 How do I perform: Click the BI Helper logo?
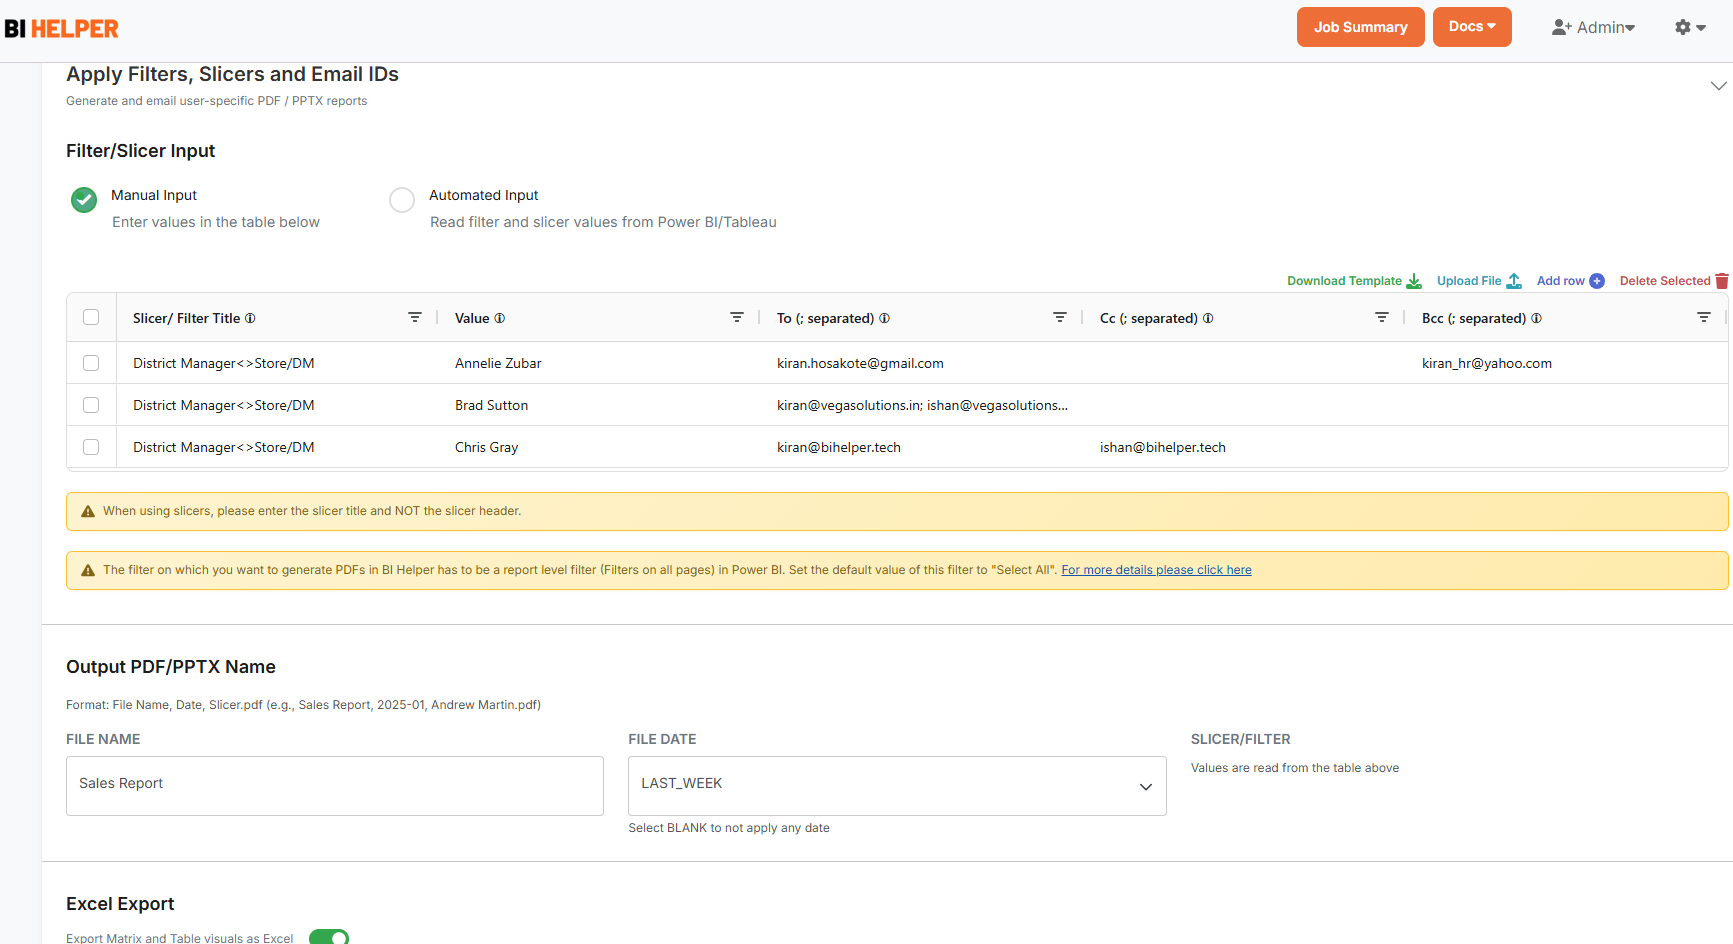(x=62, y=29)
